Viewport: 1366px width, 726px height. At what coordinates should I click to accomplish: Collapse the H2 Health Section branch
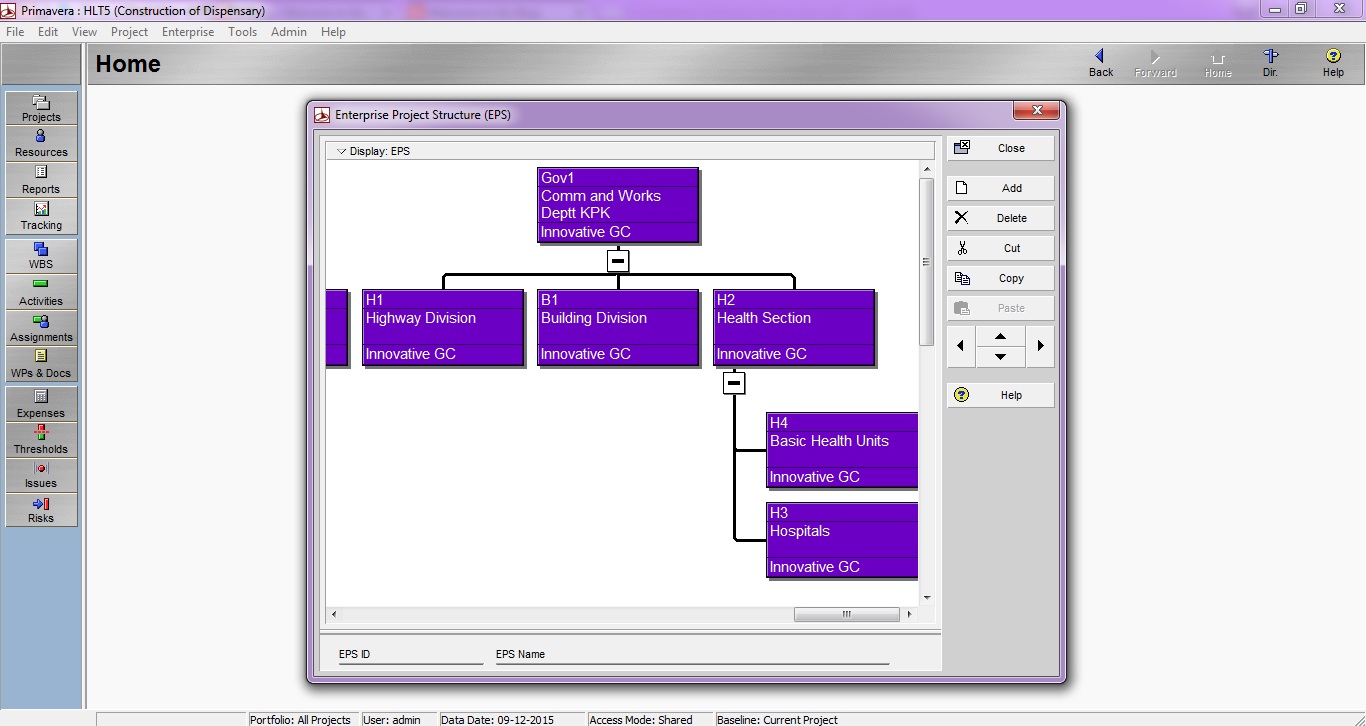733,382
